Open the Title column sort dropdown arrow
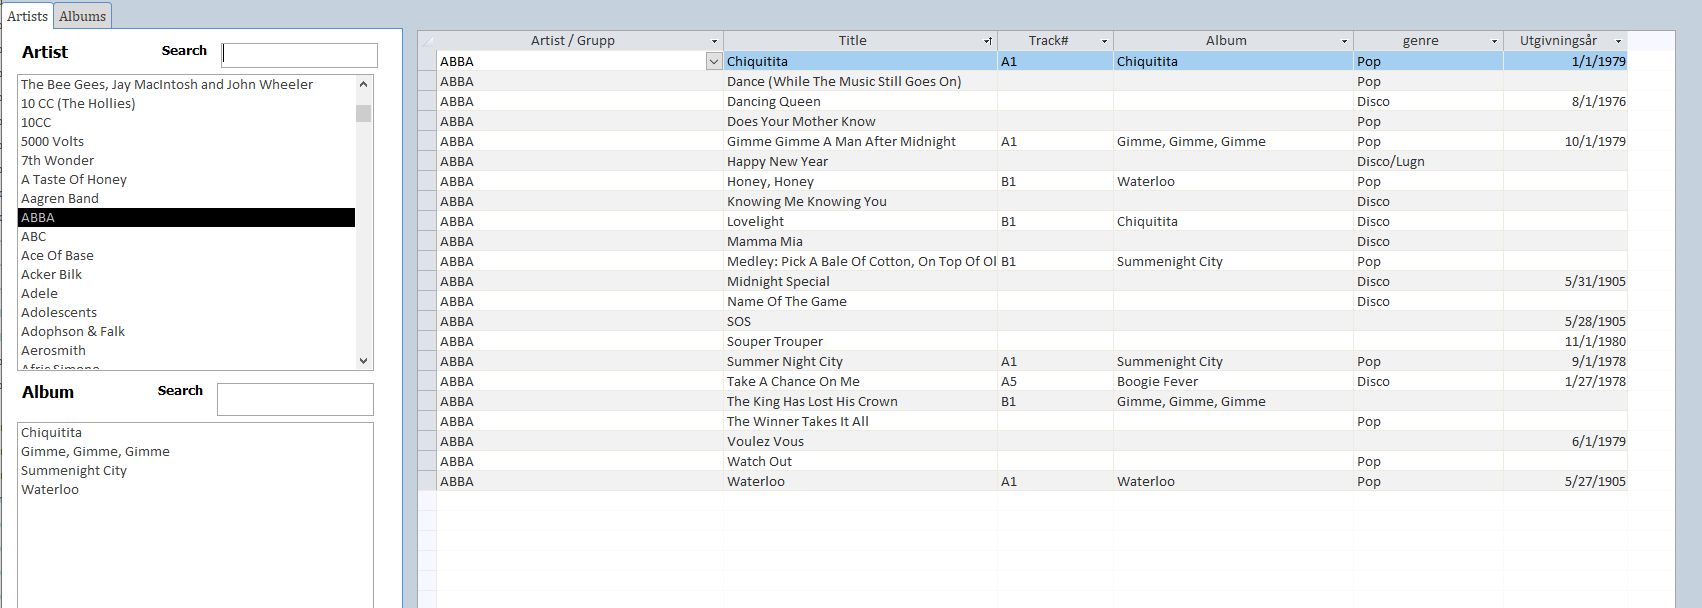The image size is (1702, 608). click(x=988, y=41)
